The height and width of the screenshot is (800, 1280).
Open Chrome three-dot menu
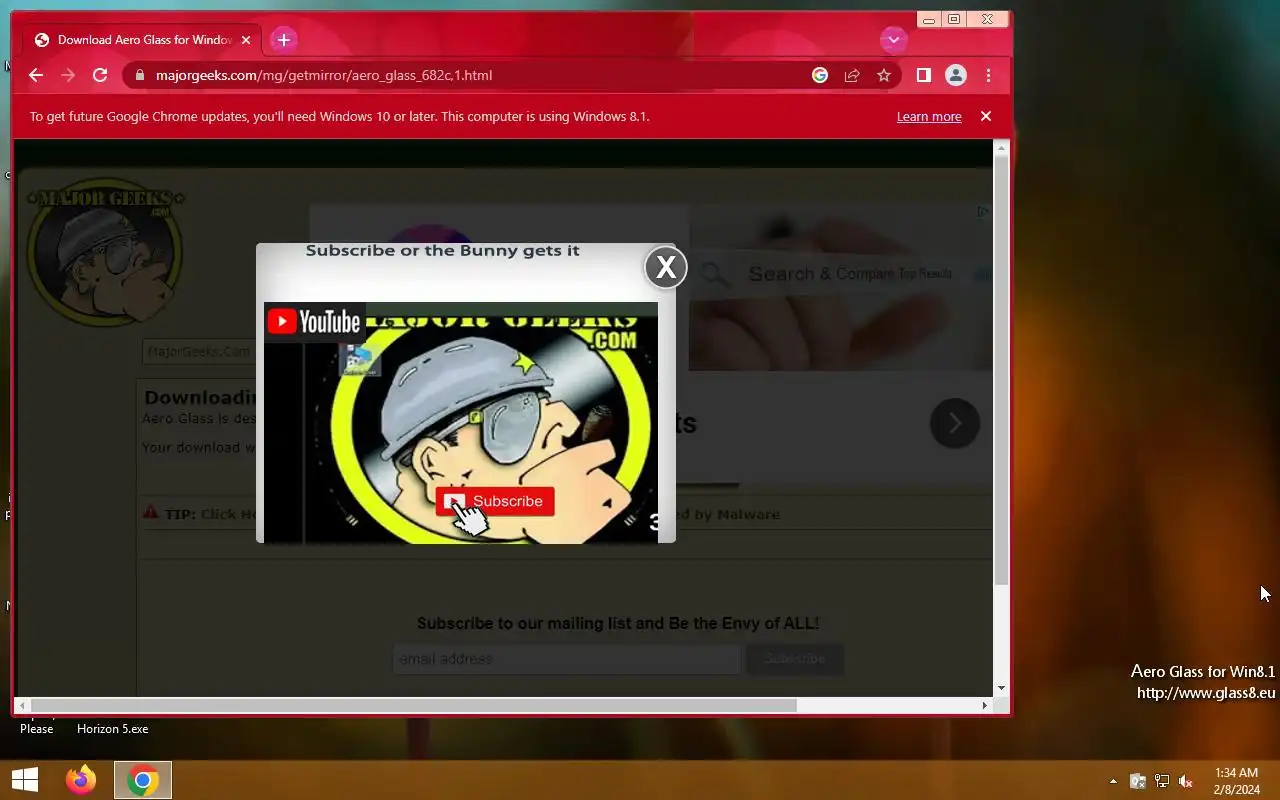pyautogui.click(x=988, y=75)
